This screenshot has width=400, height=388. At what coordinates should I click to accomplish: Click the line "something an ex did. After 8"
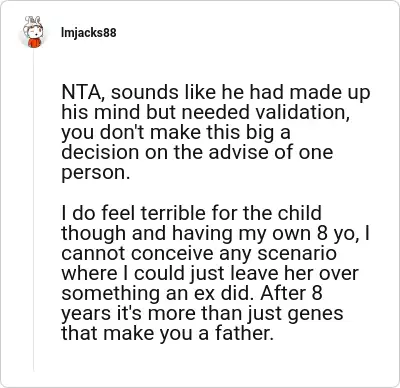click(x=192, y=293)
